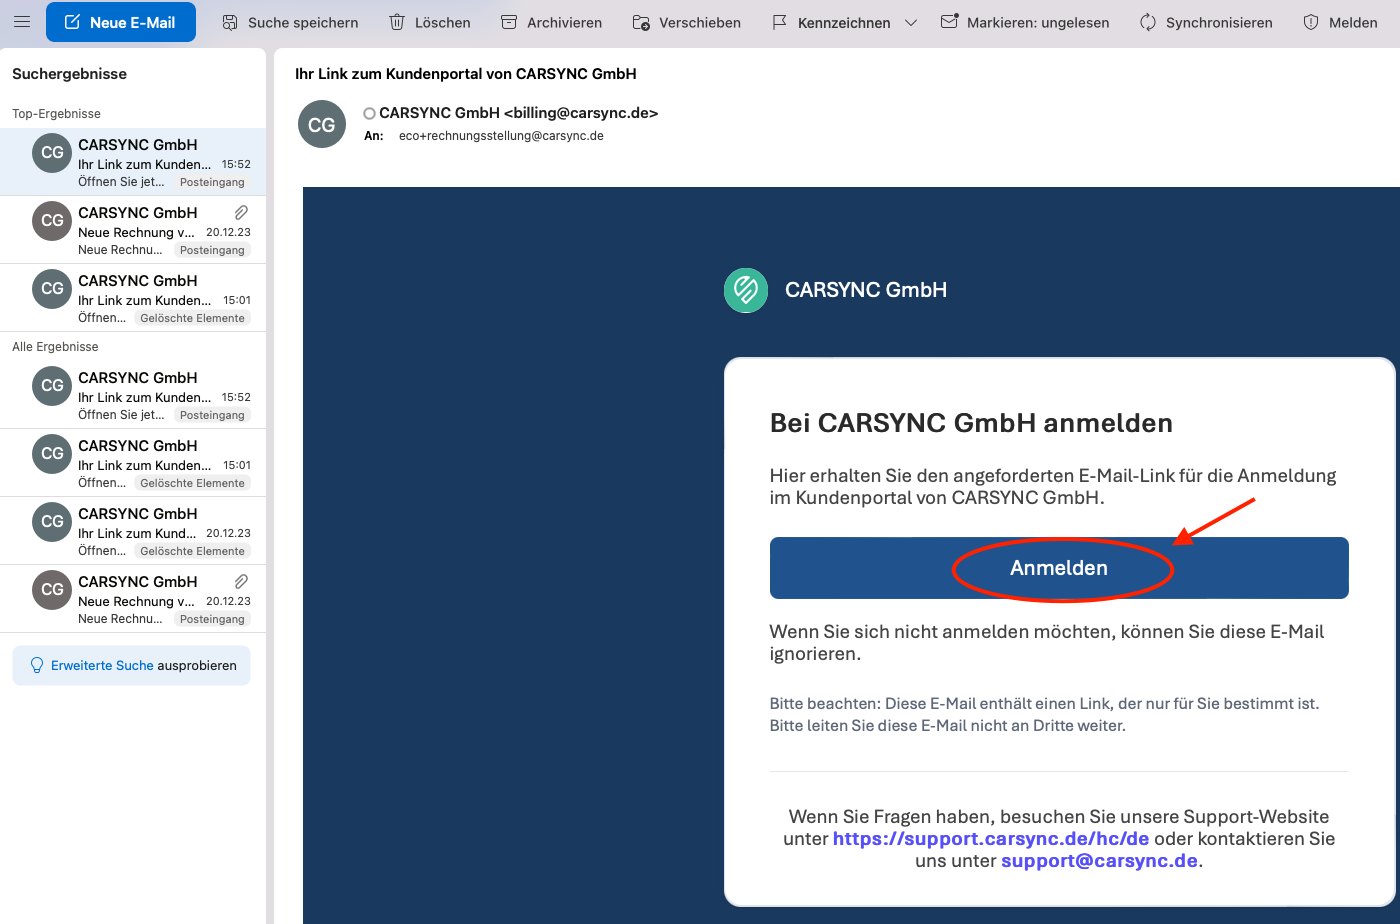Image resolution: width=1400 pixels, height=924 pixels.
Task: Move message using Verschieben
Action: (687, 22)
